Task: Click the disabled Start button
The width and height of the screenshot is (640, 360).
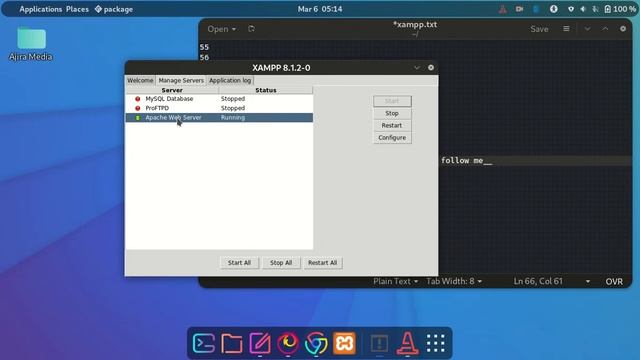Action: click(x=392, y=101)
